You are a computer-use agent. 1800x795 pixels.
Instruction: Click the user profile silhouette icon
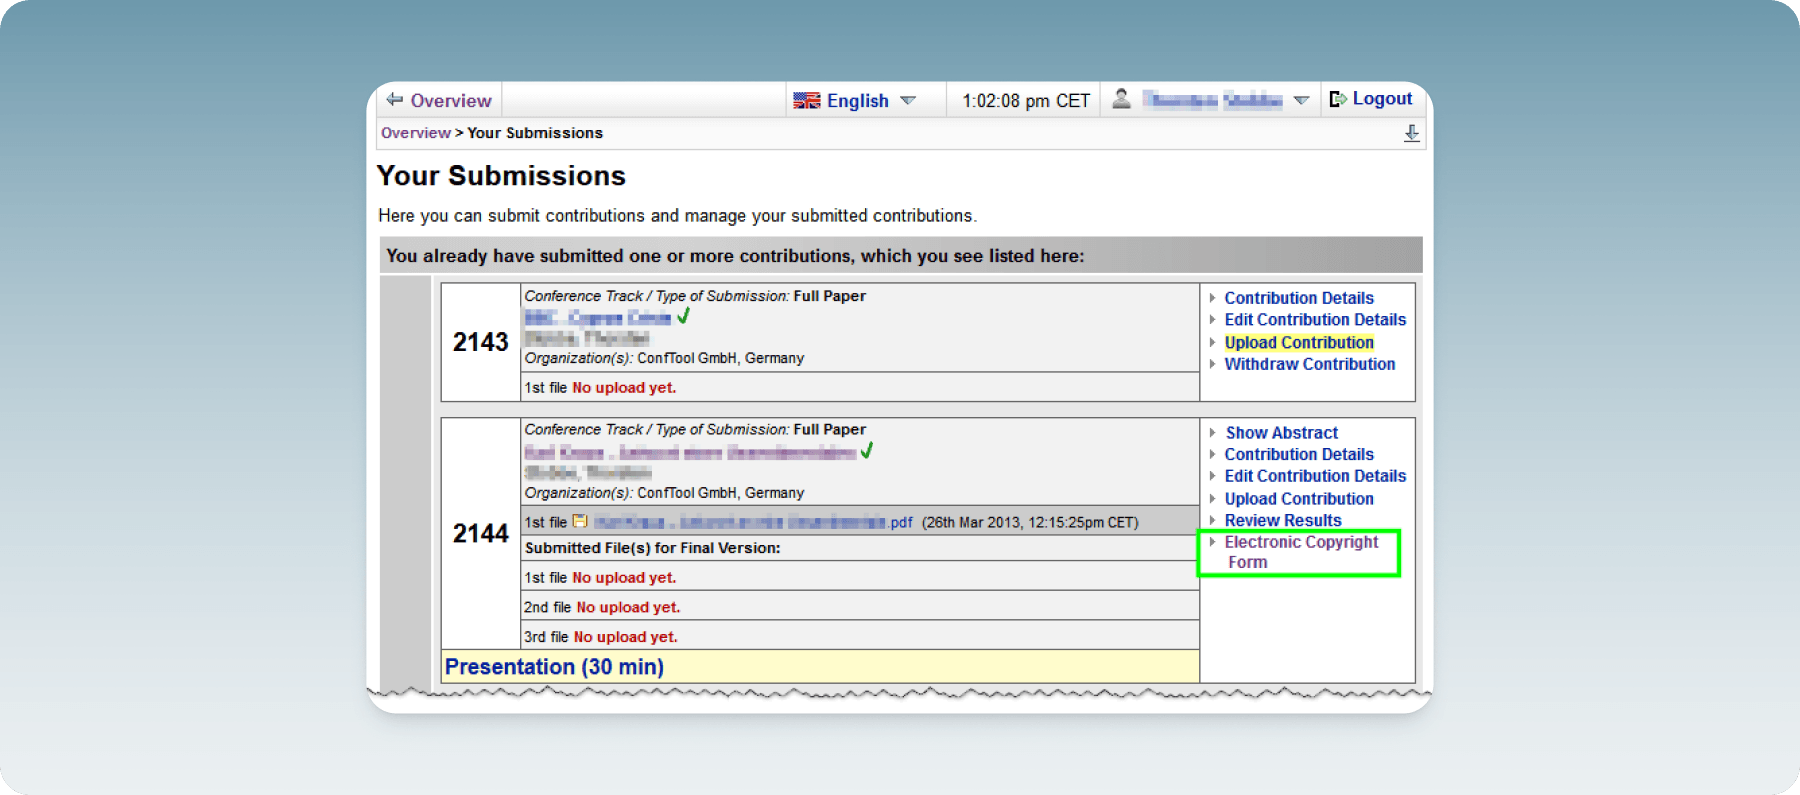click(x=1121, y=98)
